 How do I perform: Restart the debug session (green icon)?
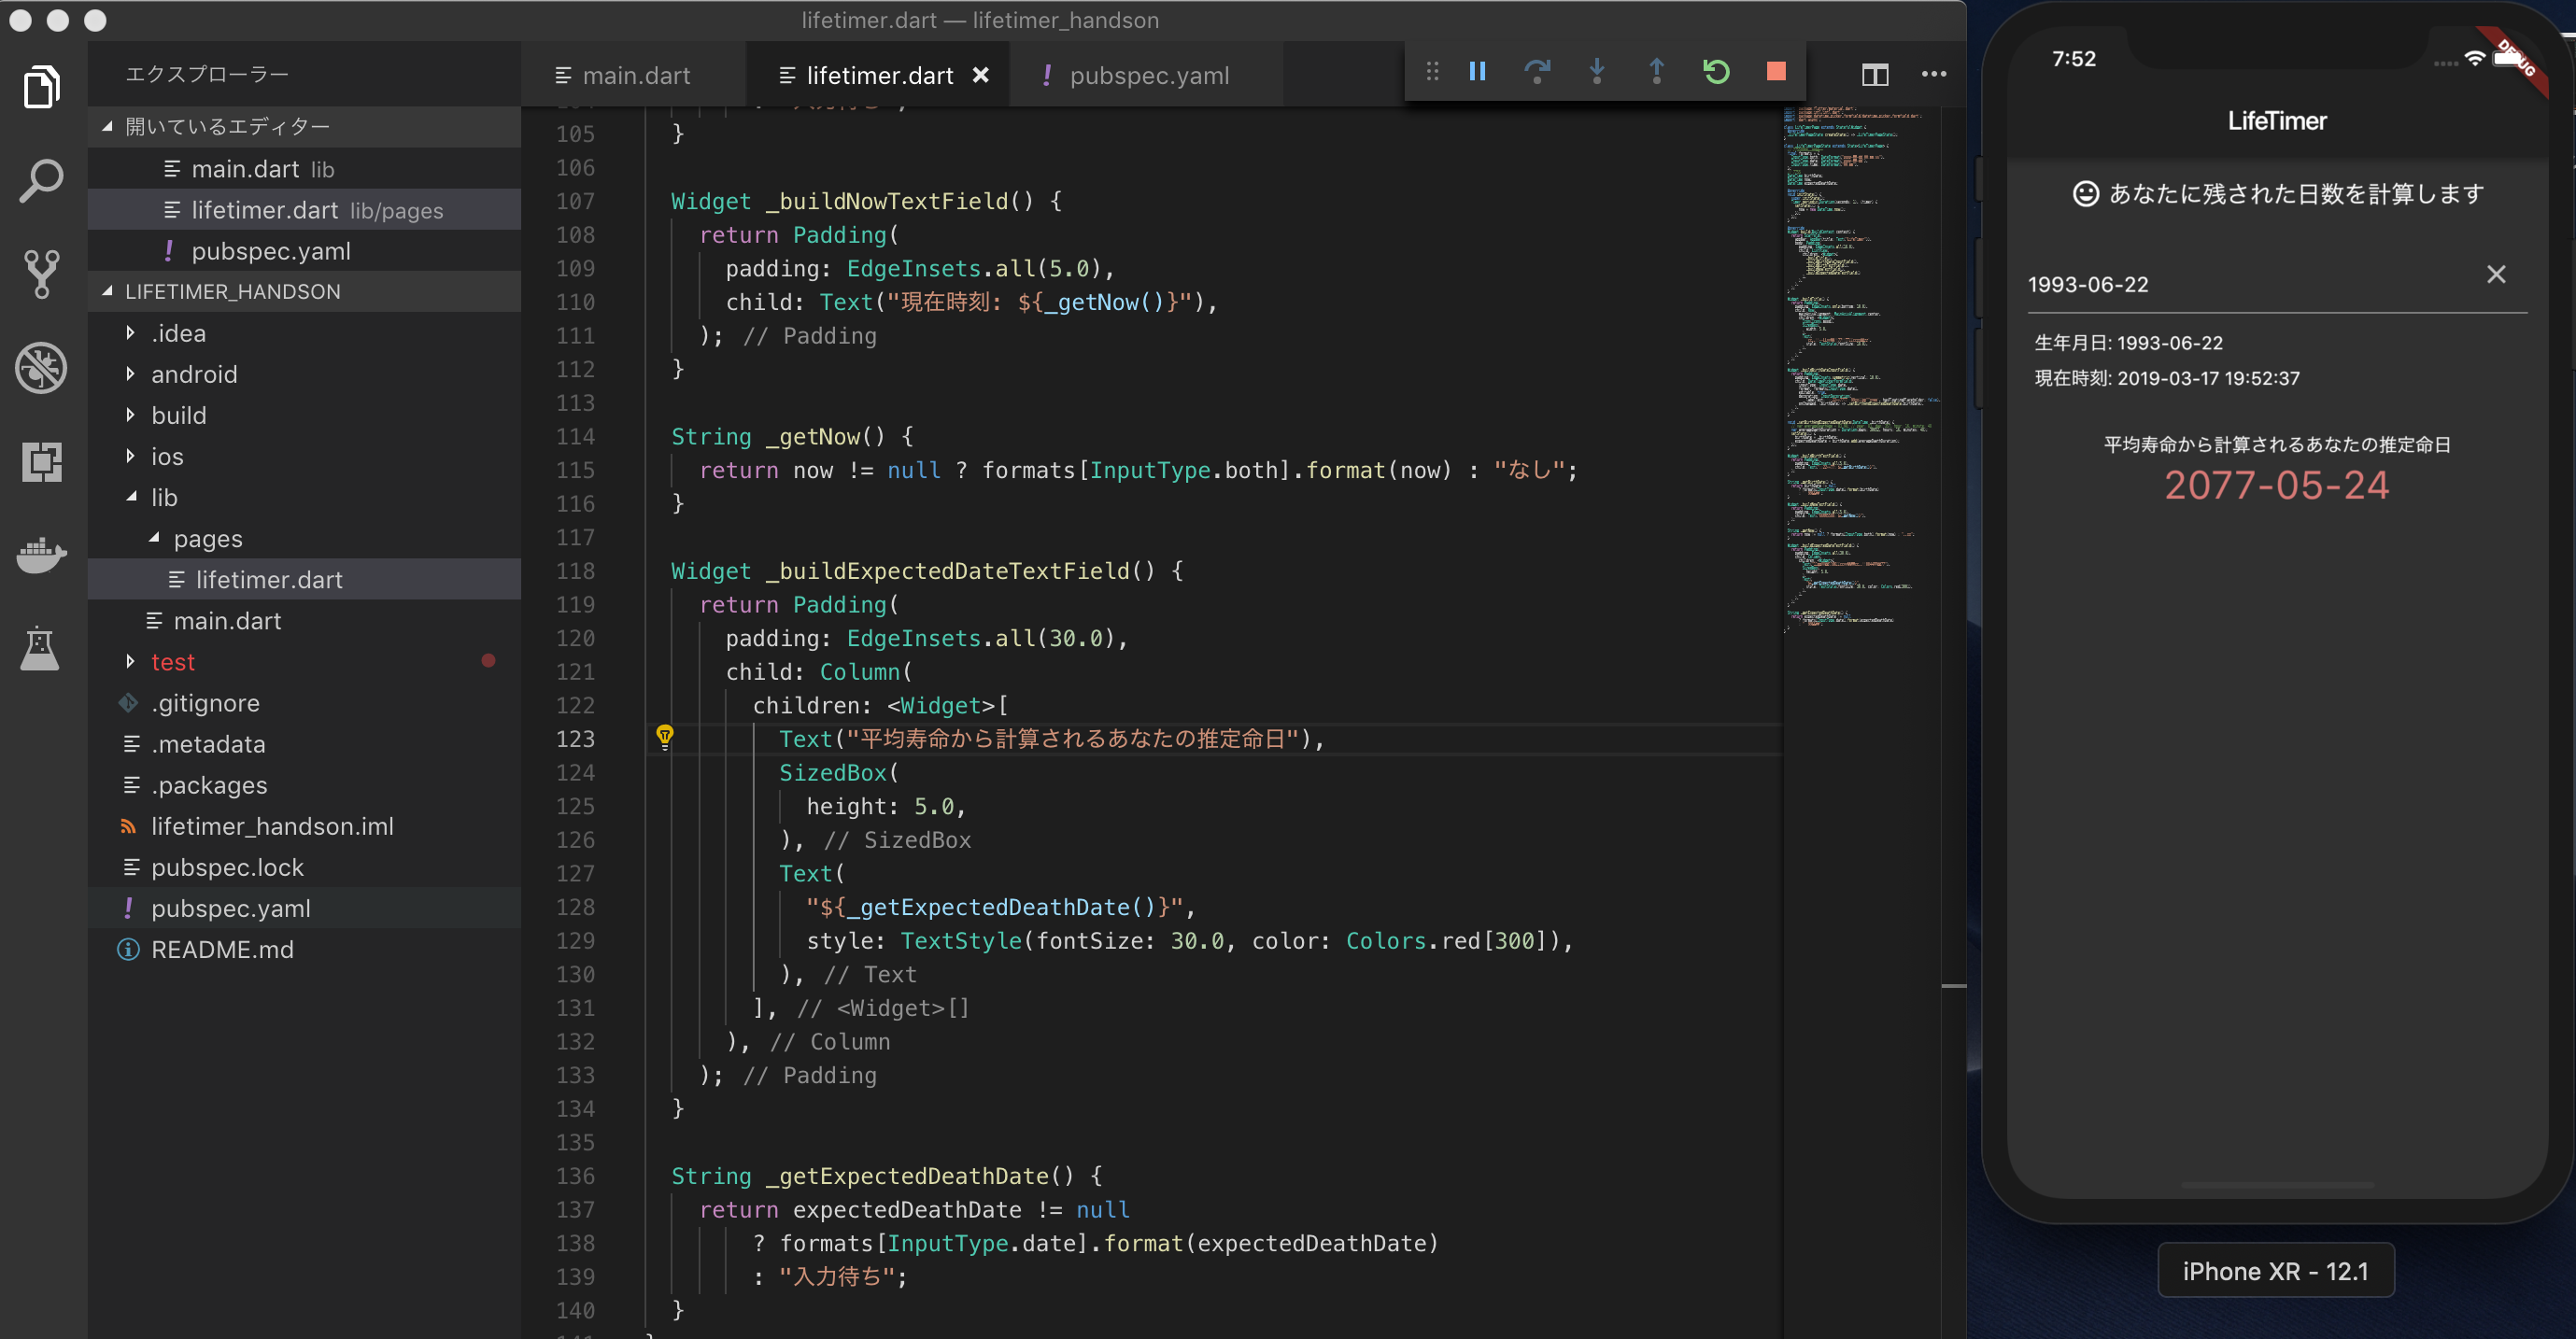pos(1716,71)
